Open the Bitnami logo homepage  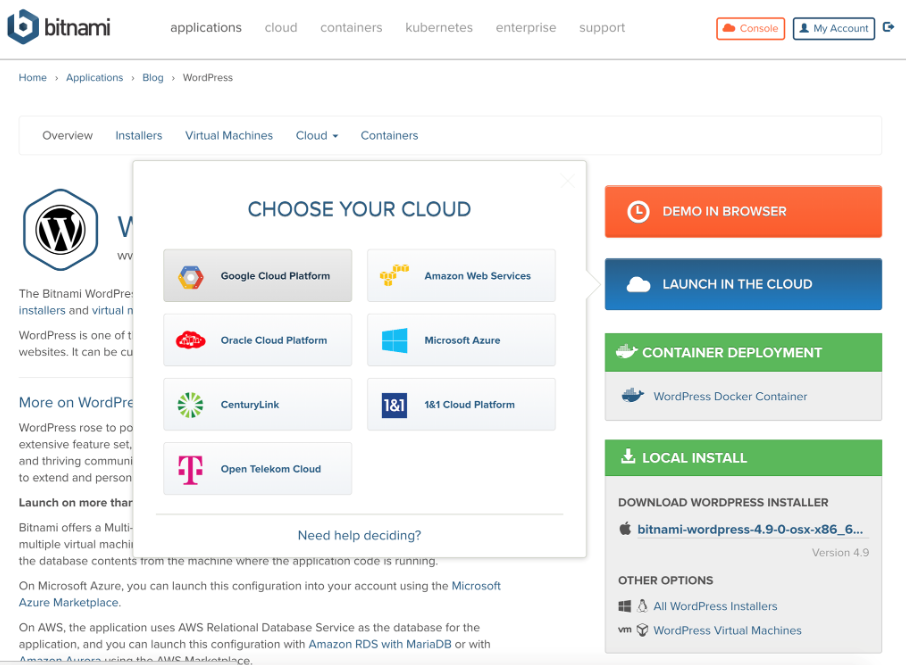[58, 28]
